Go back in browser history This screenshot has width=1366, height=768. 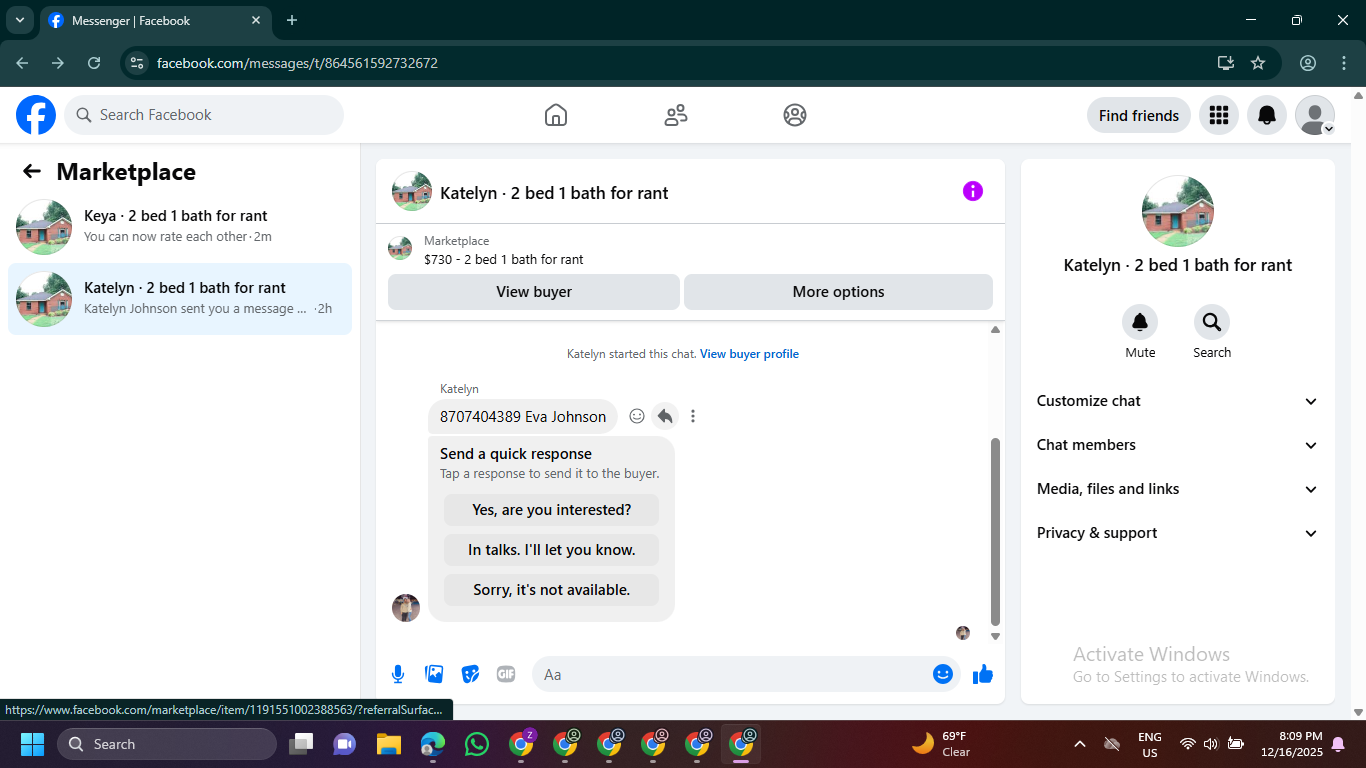coord(22,63)
